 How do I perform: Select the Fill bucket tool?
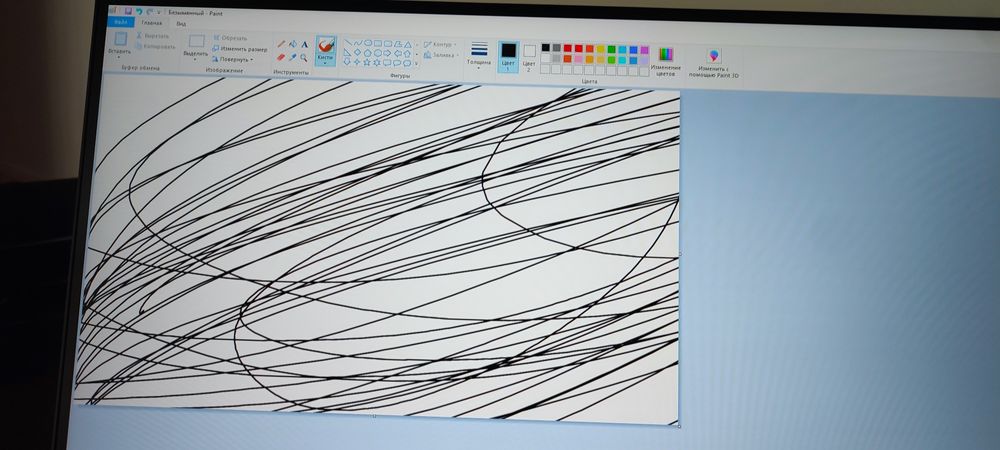293,44
